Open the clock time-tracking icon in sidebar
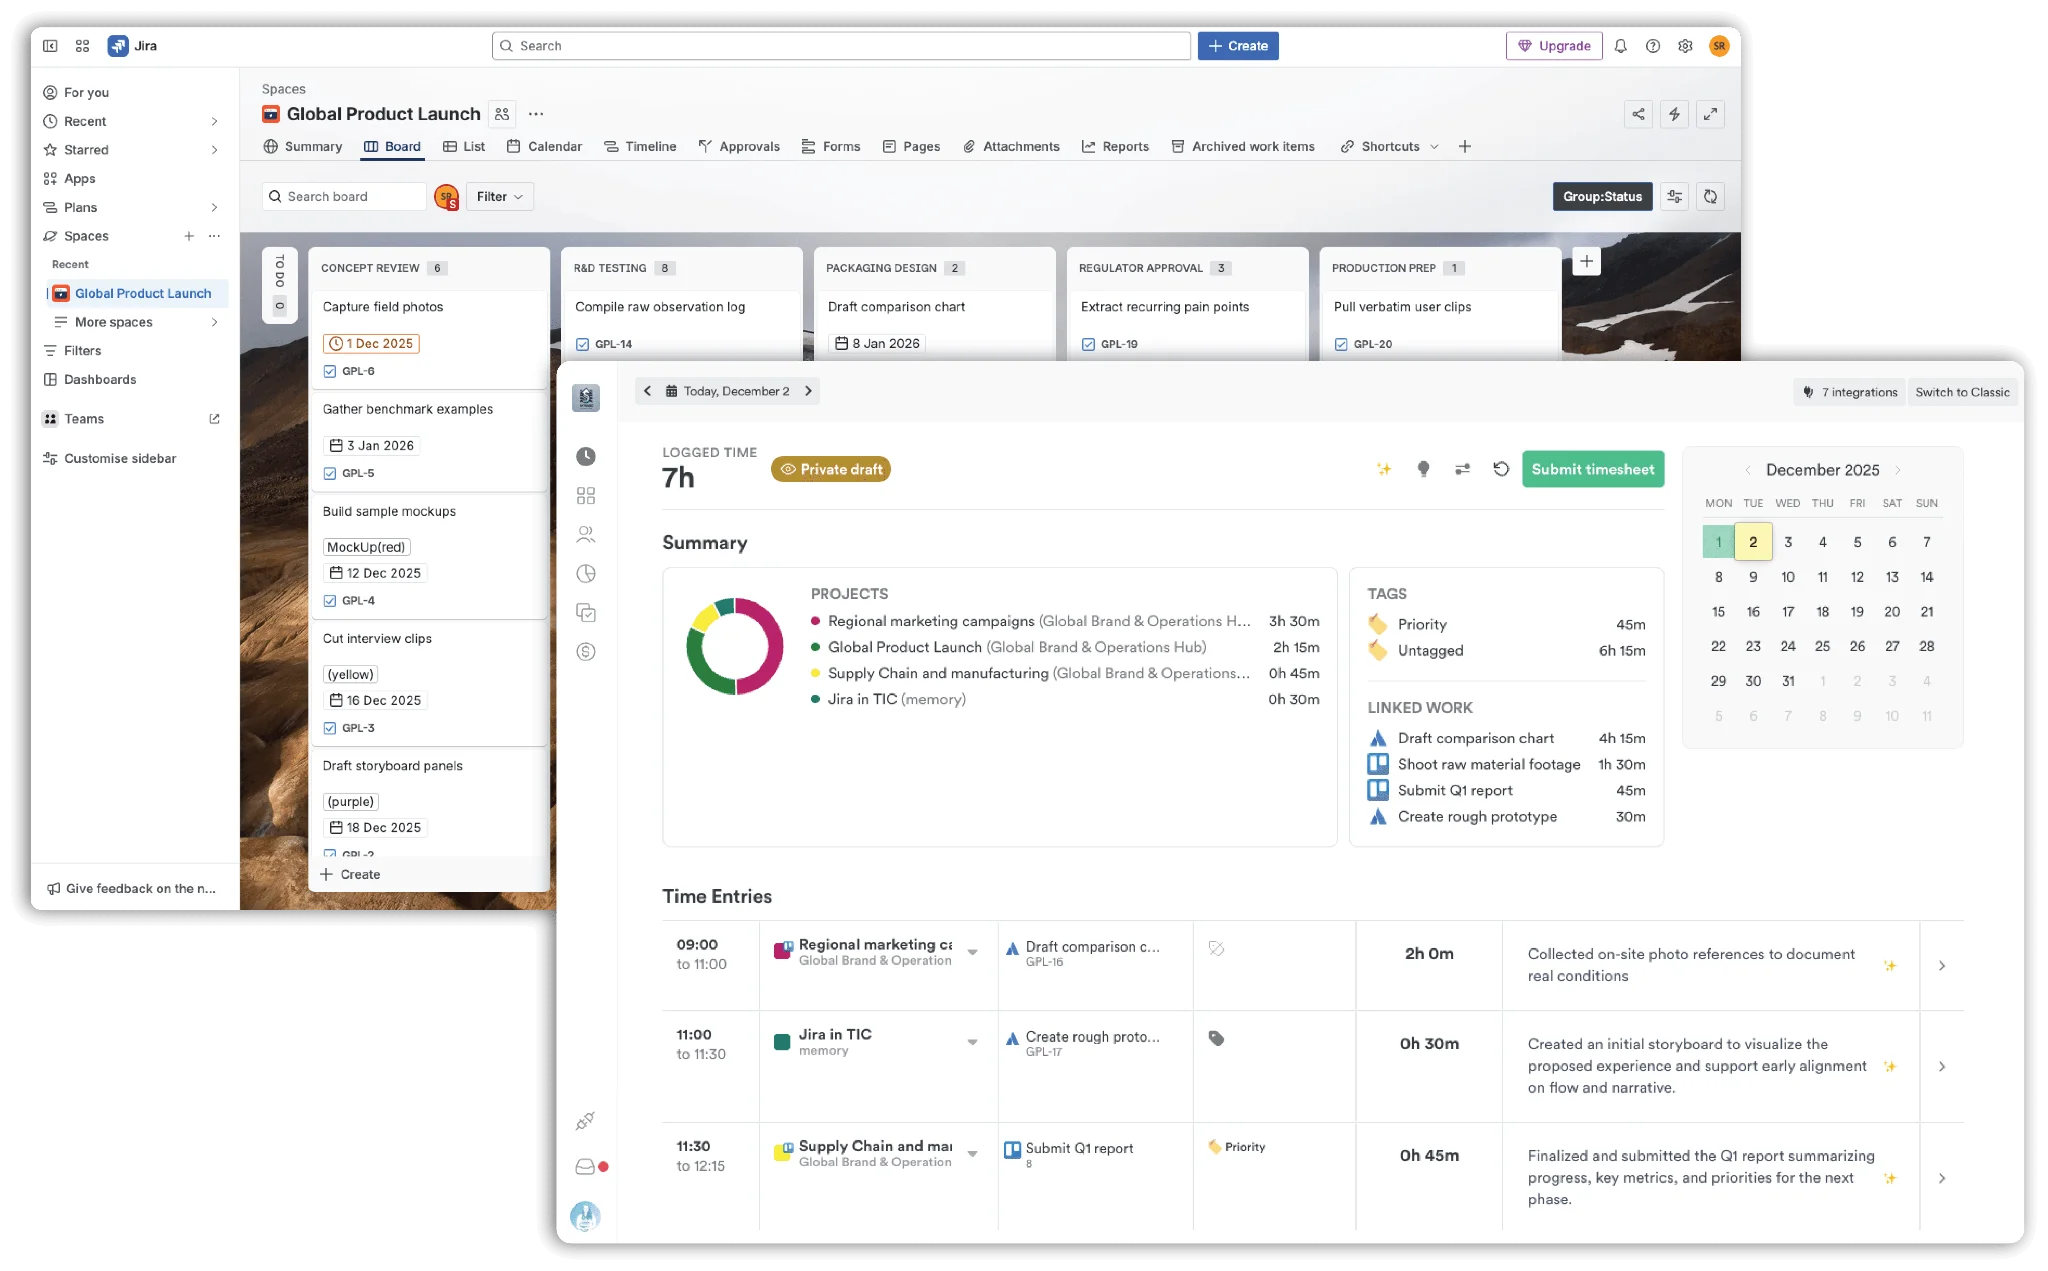This screenshot has width=2048, height=1271. [x=586, y=457]
